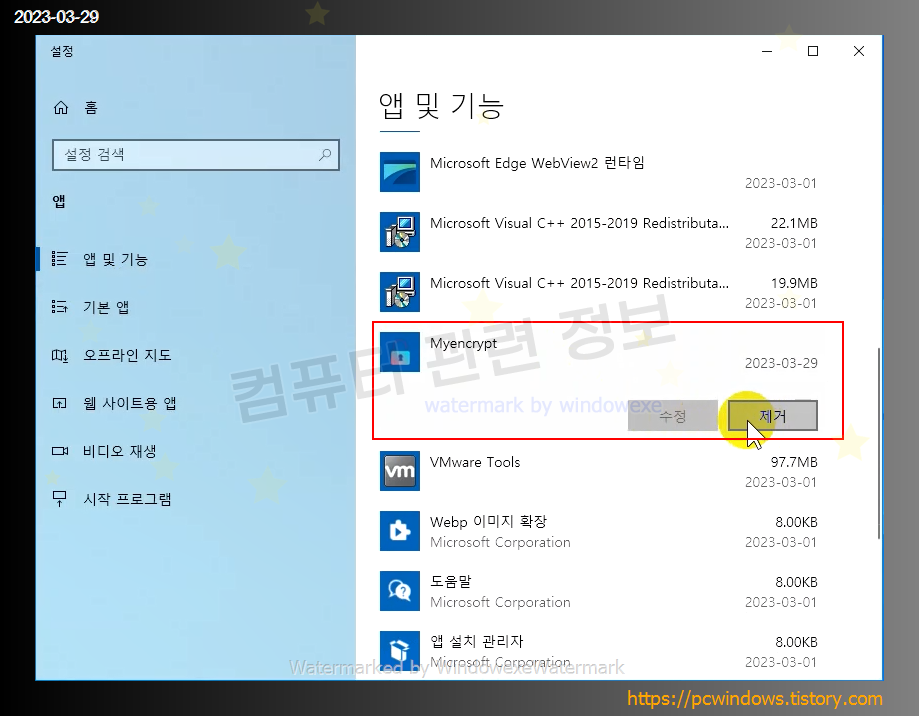Image resolution: width=919 pixels, height=716 pixels.
Task: Minimize the 설정 window
Action: tap(767, 52)
